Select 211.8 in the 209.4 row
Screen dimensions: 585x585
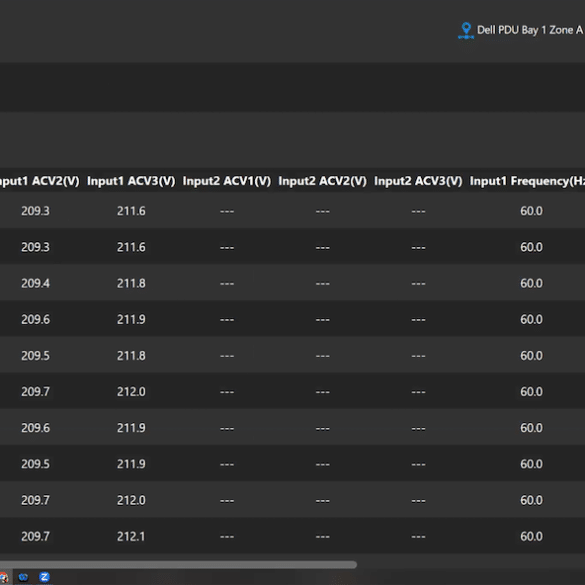coord(131,284)
